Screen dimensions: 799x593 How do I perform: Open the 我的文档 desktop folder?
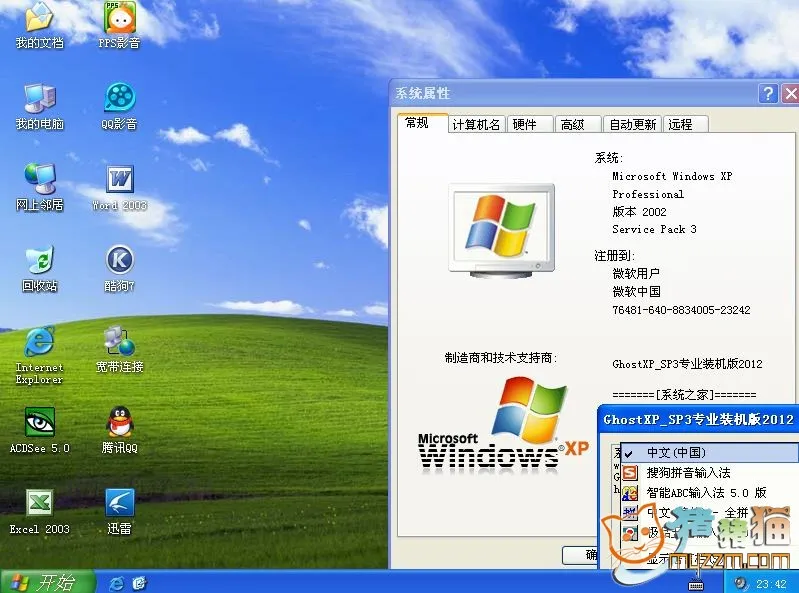(39, 25)
